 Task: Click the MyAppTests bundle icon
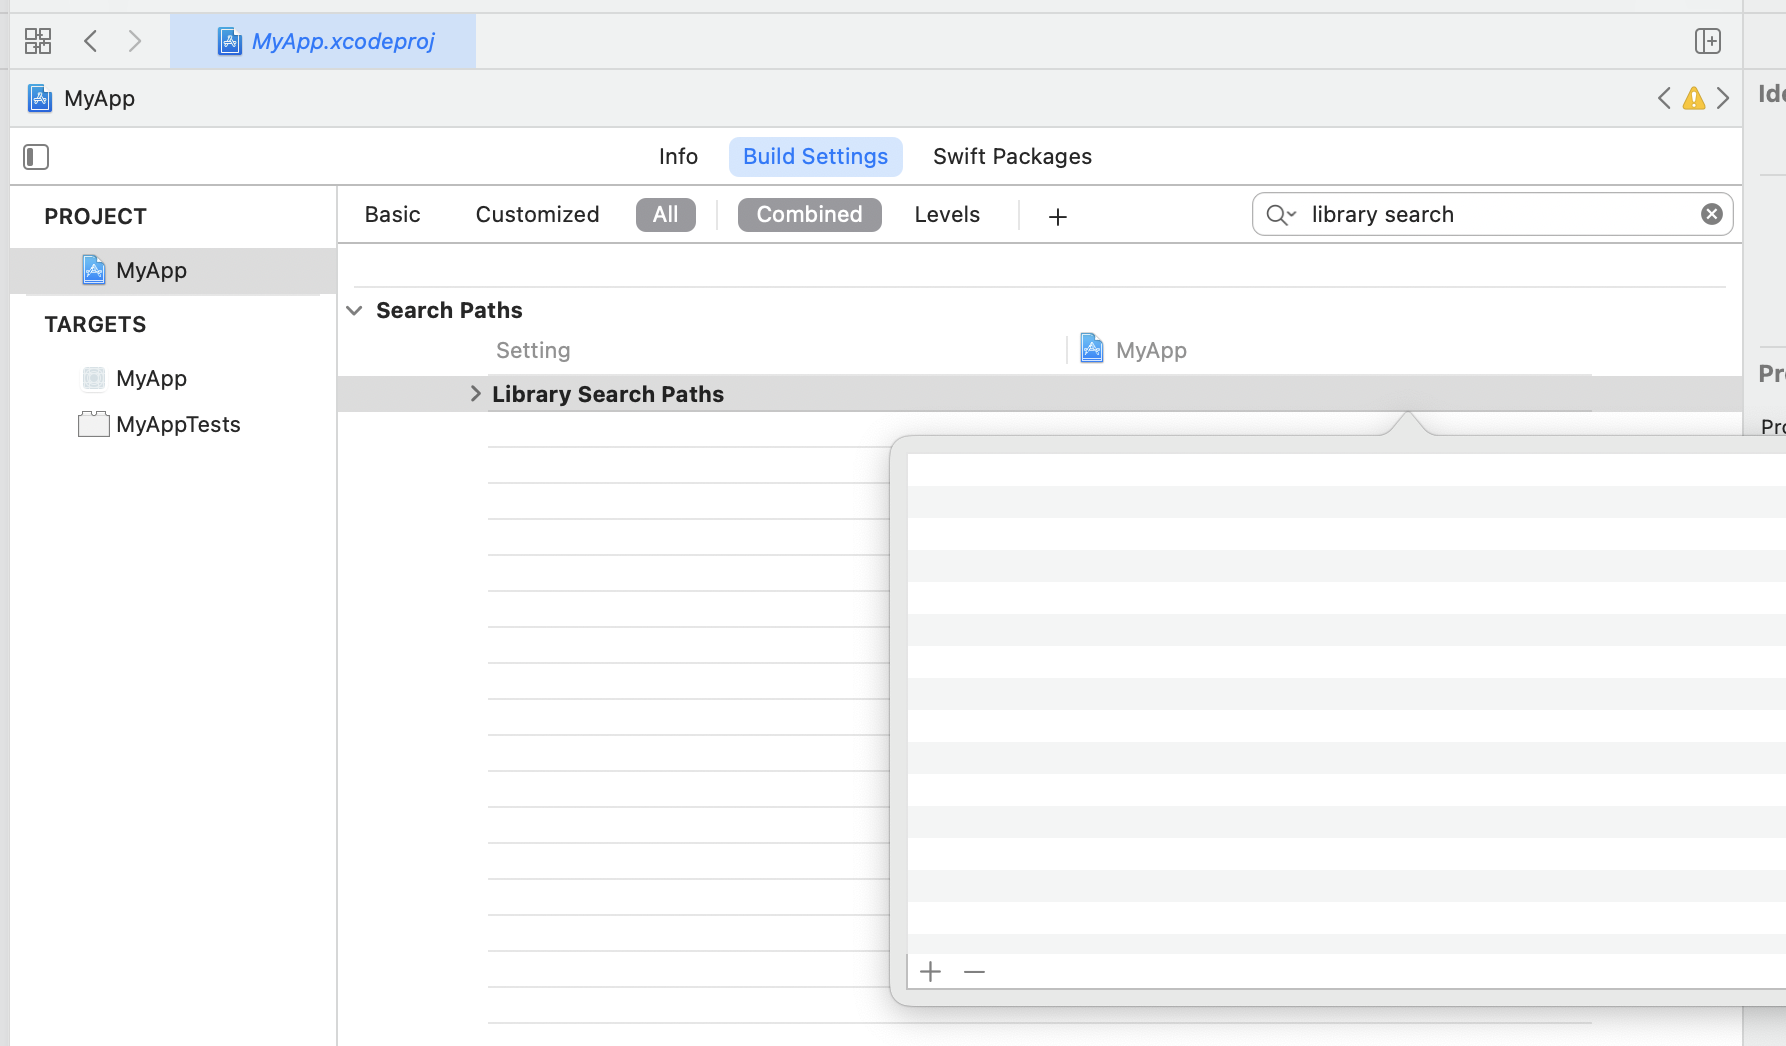pyautogui.click(x=94, y=425)
